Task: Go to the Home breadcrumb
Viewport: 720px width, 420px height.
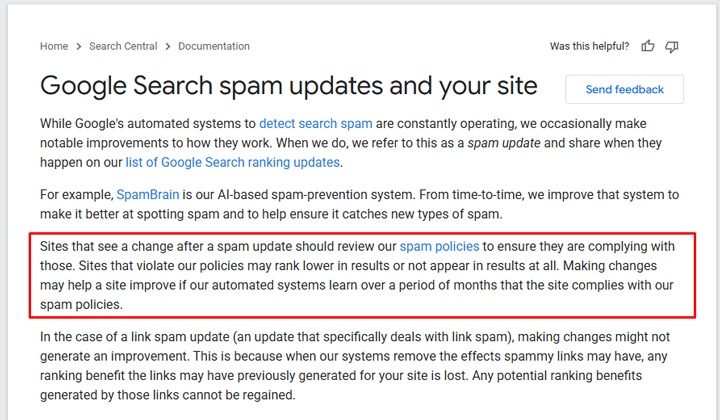Action: click(x=54, y=46)
